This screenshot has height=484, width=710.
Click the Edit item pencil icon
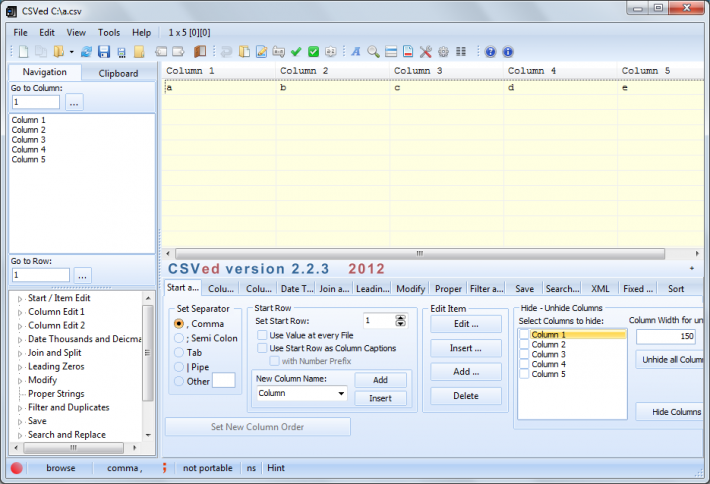(x=261, y=52)
